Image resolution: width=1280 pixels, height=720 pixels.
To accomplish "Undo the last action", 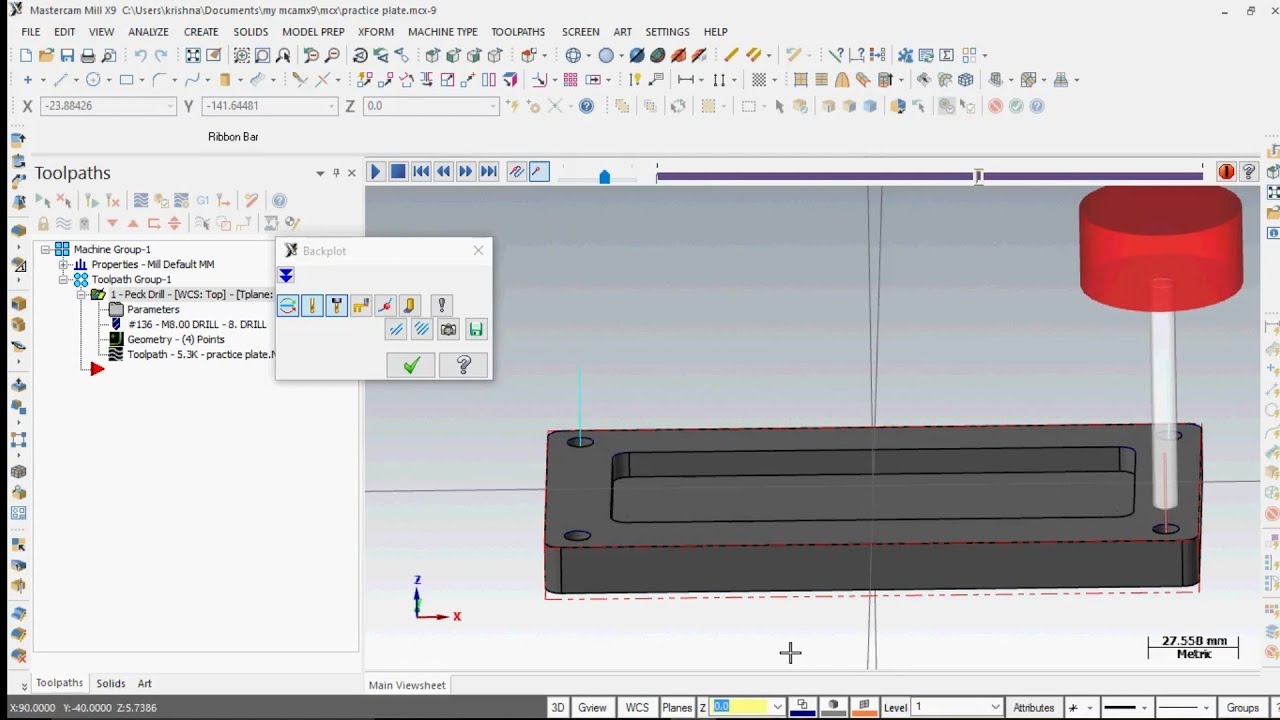I will 140,56.
